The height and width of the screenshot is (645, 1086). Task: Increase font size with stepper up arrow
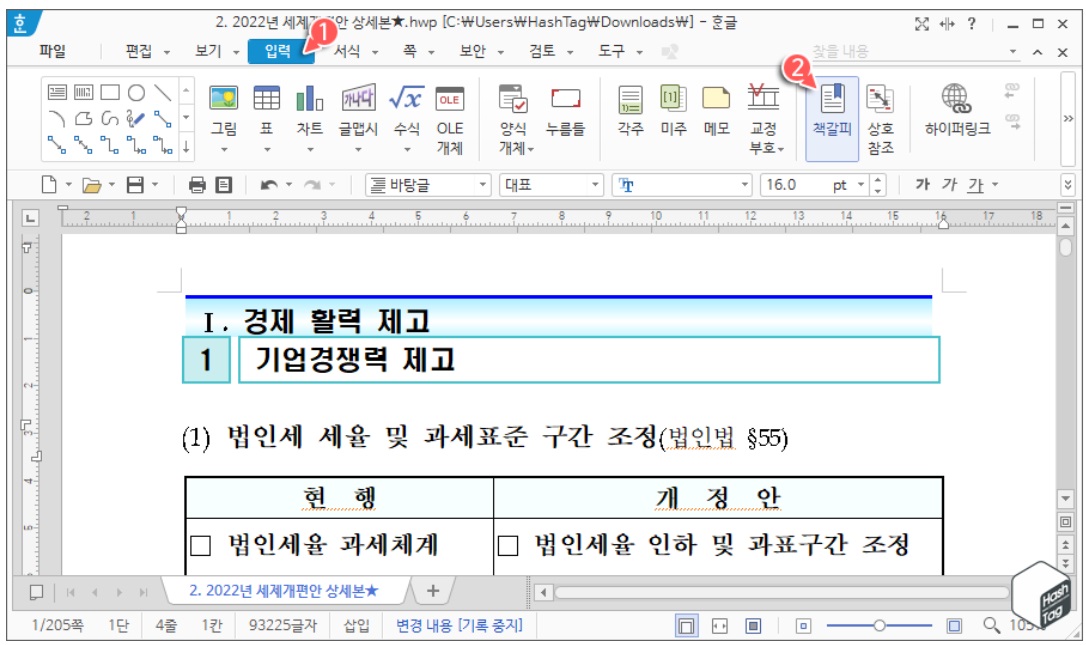[878, 179]
